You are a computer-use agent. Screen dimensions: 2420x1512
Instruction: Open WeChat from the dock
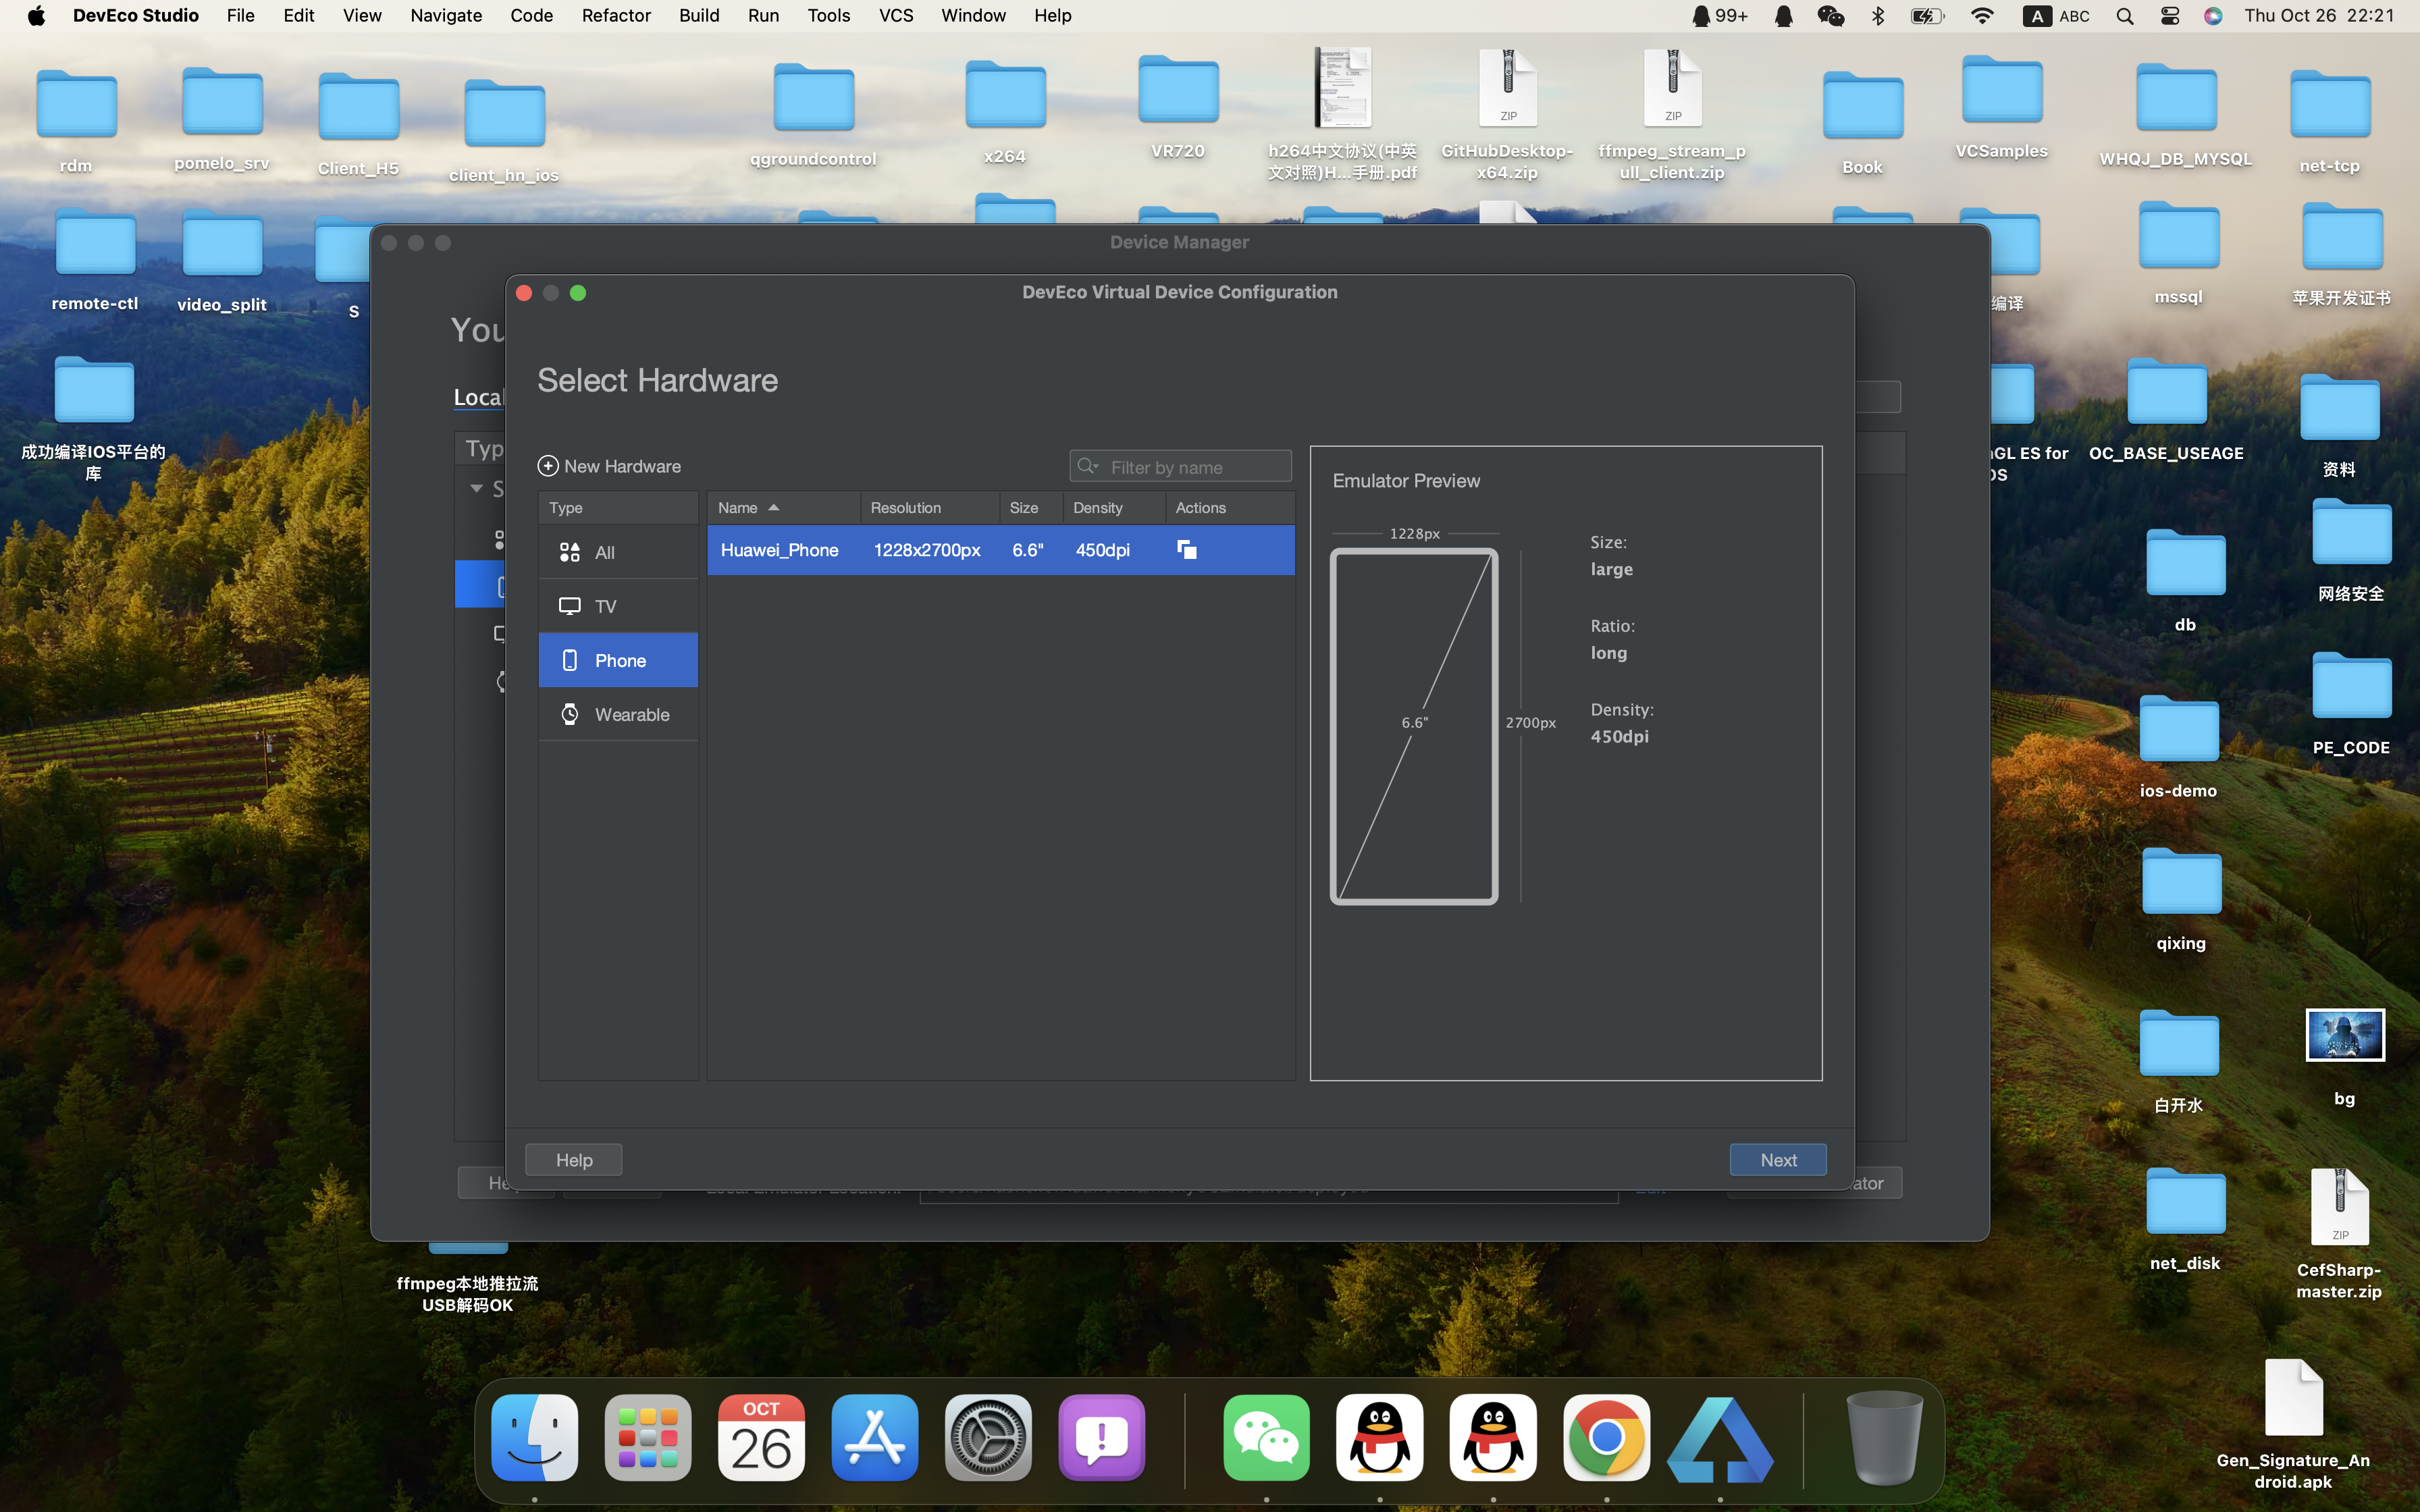1266,1438
